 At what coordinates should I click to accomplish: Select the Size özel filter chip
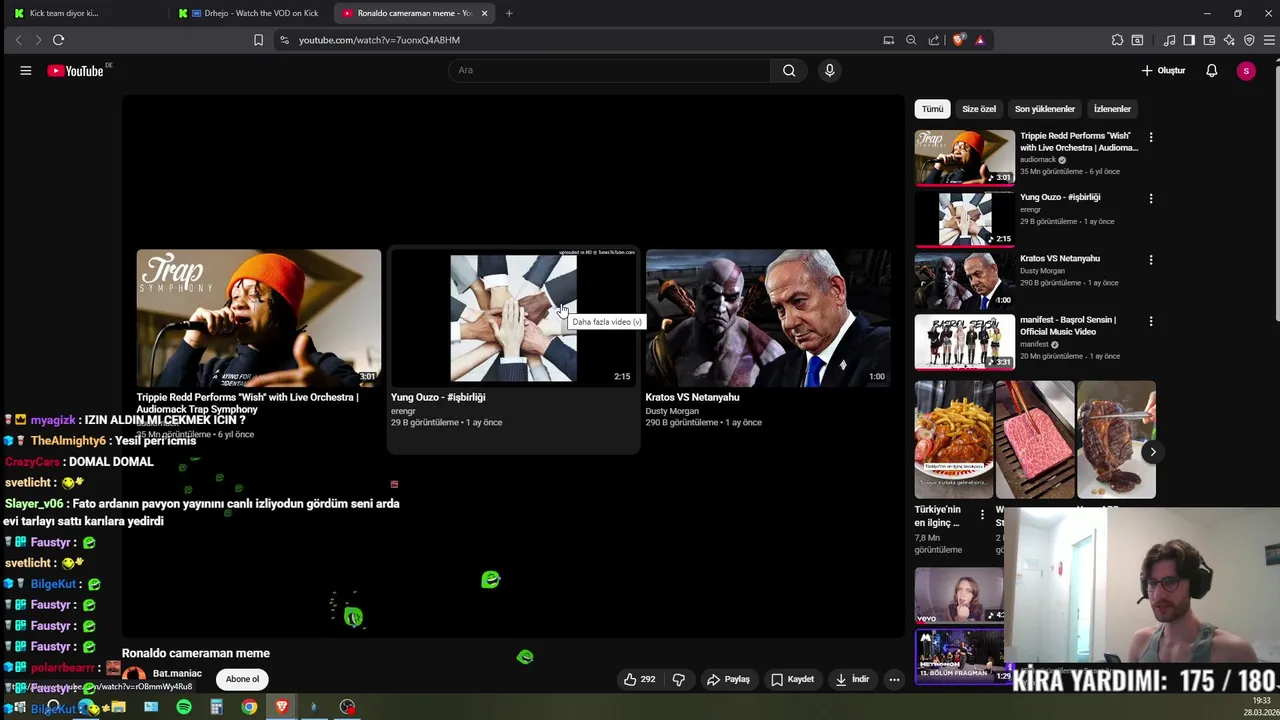click(979, 109)
